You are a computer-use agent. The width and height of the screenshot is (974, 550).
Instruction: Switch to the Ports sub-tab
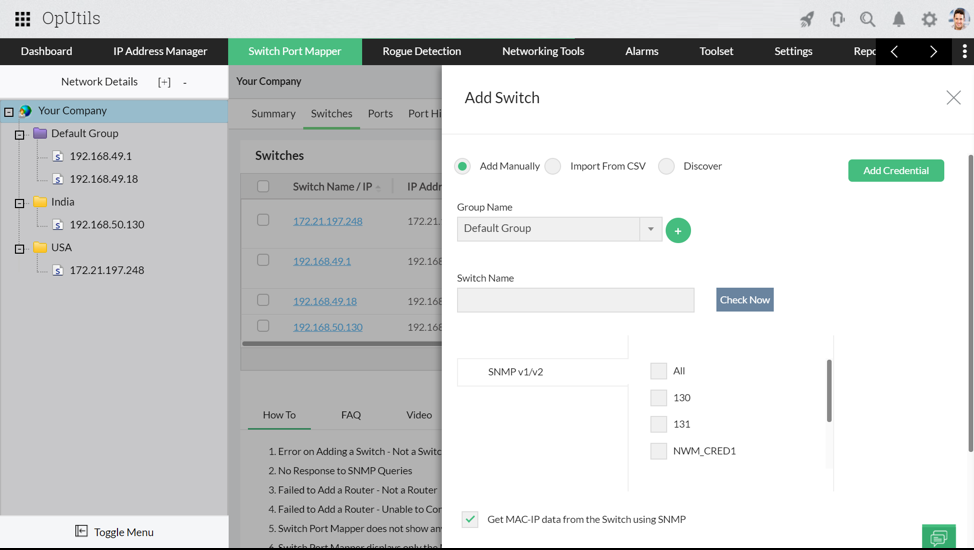(x=380, y=114)
